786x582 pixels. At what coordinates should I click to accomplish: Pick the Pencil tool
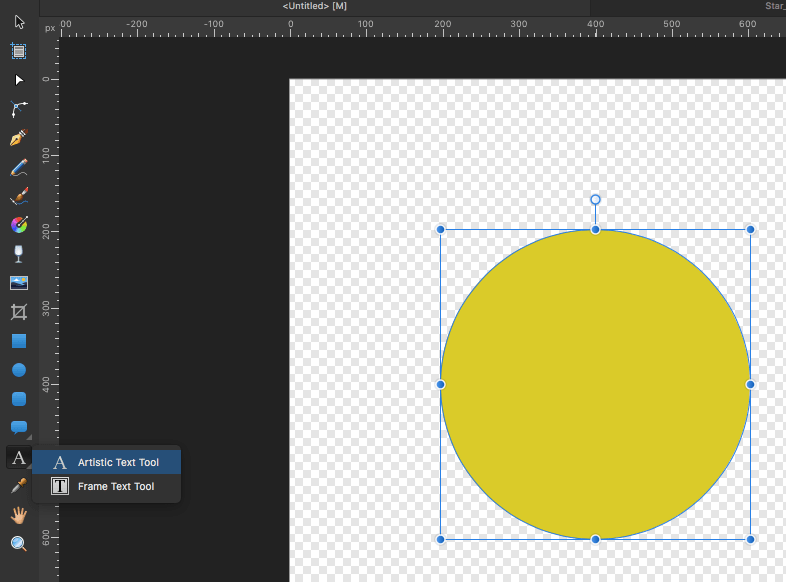(x=19, y=167)
